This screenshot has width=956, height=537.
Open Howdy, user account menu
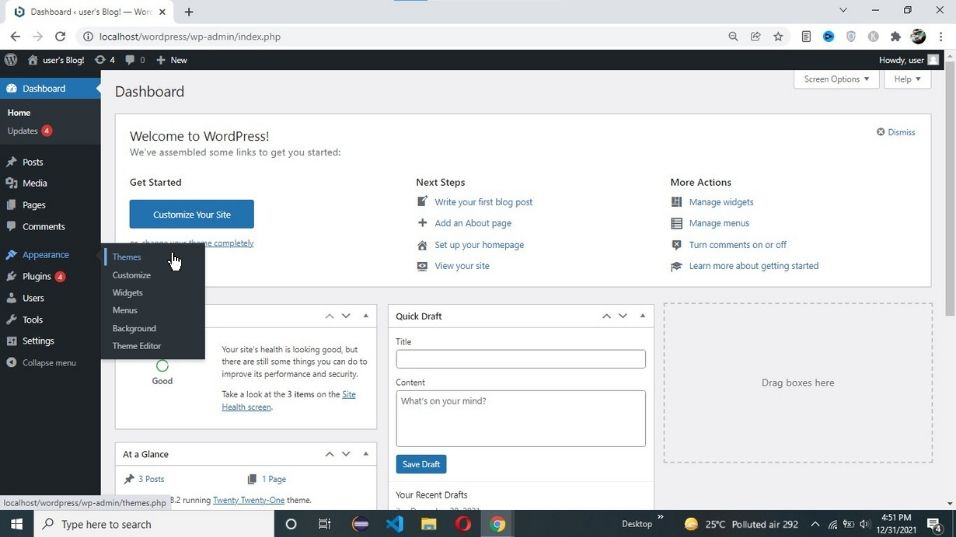(x=908, y=60)
